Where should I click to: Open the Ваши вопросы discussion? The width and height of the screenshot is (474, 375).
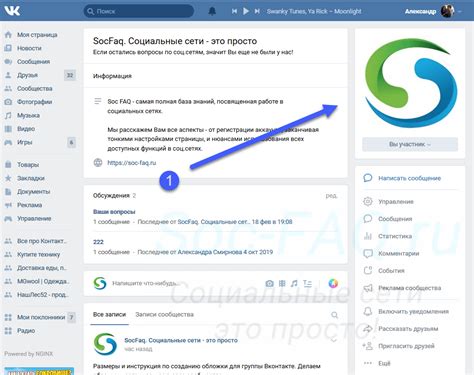[114, 212]
